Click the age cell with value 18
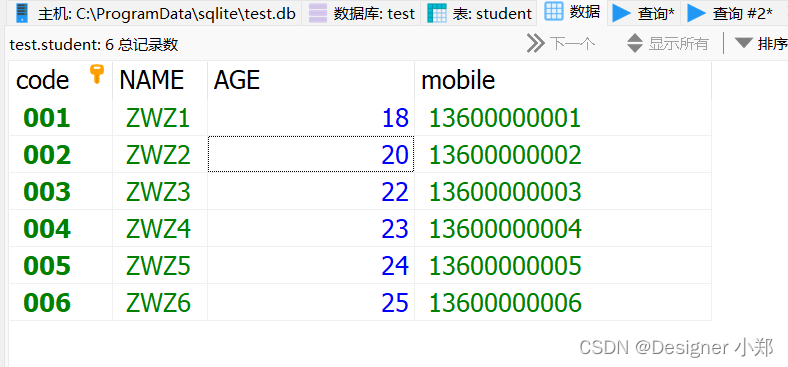 click(x=311, y=118)
